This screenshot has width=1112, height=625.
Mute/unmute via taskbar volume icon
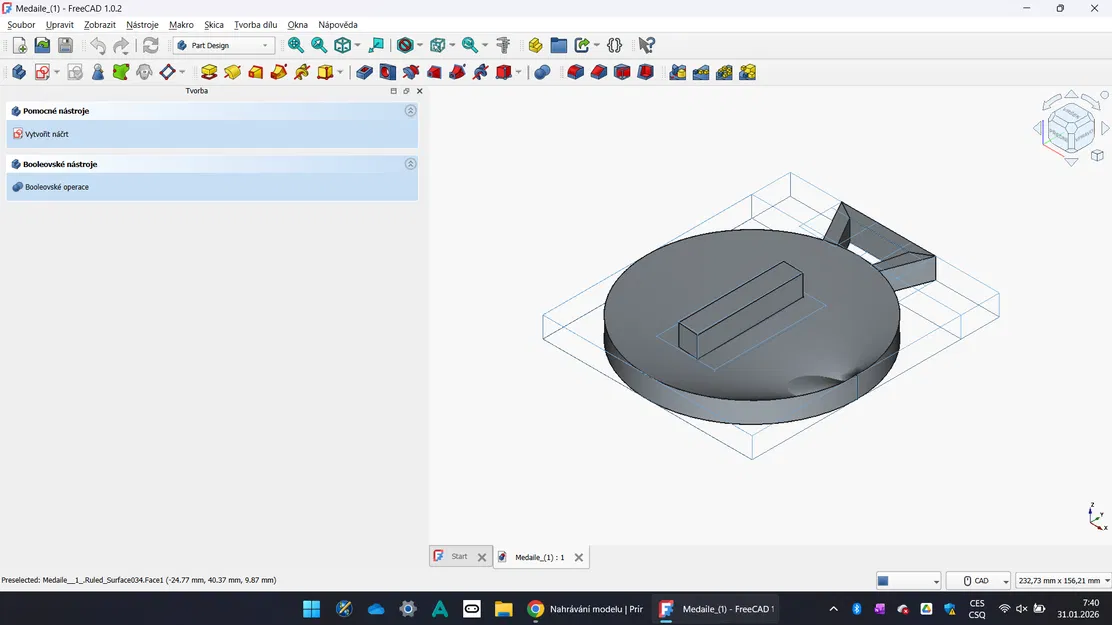point(1021,609)
